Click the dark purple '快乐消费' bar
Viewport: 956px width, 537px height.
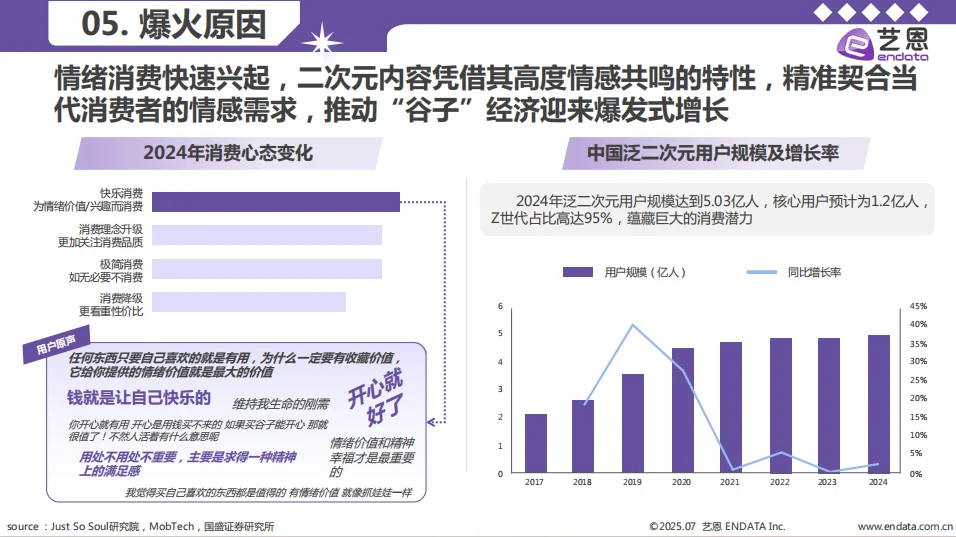[276, 202]
